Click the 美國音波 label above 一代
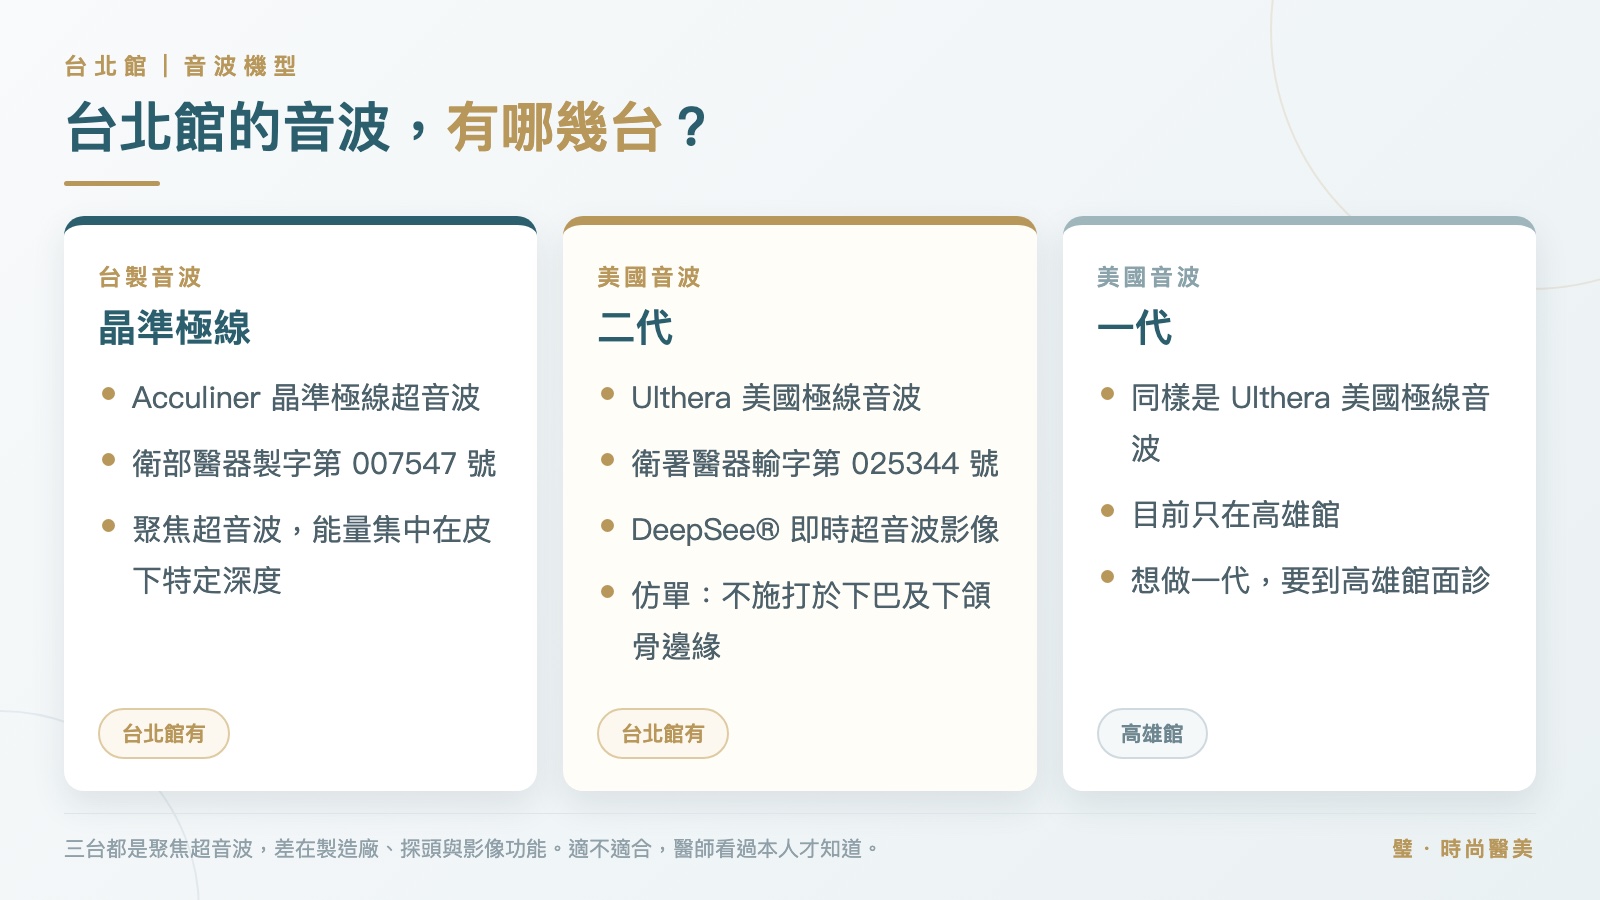Screen dimensions: 1600x900 pyautogui.click(x=1148, y=277)
